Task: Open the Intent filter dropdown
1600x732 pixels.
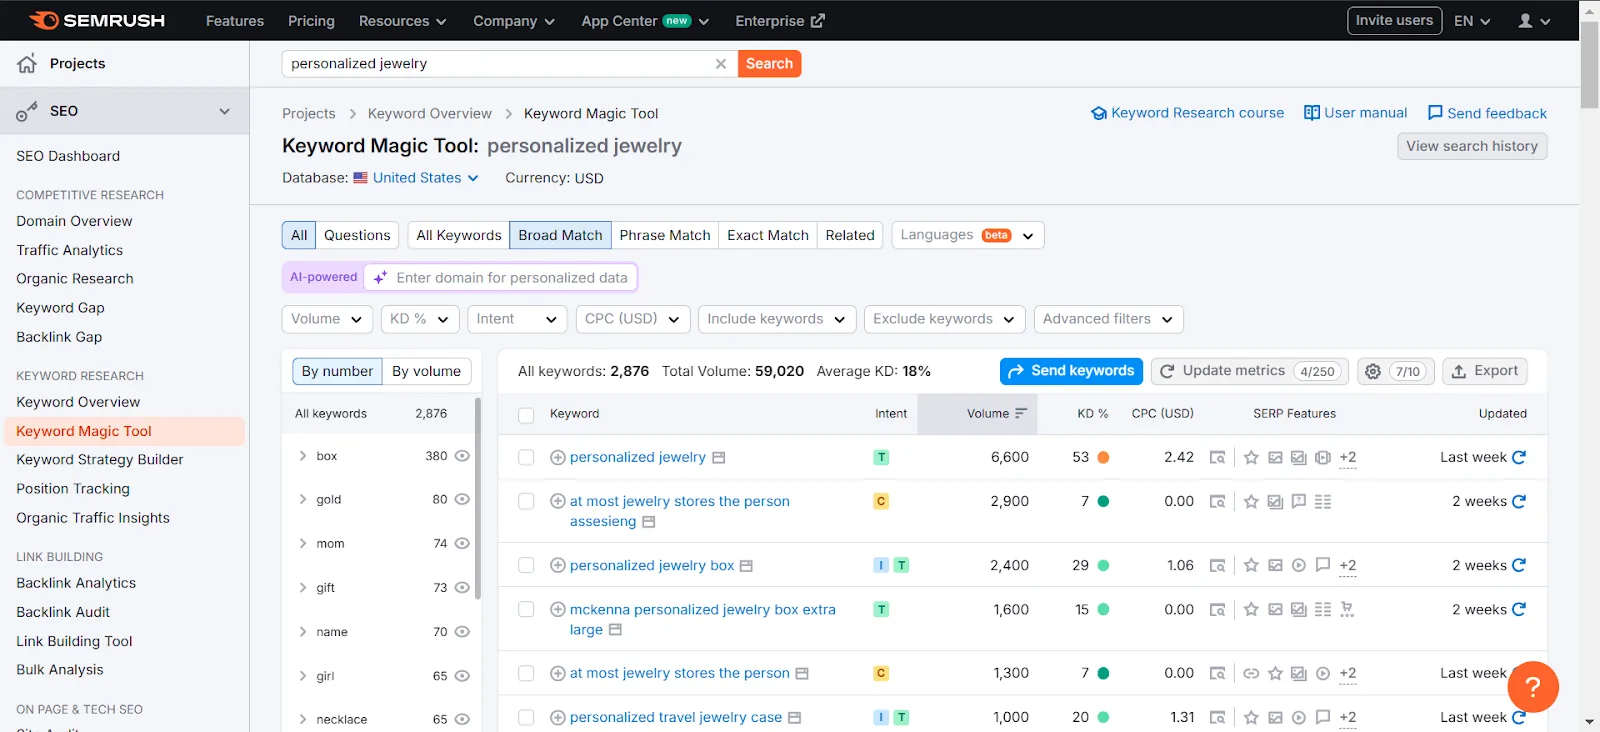Action: (x=517, y=319)
